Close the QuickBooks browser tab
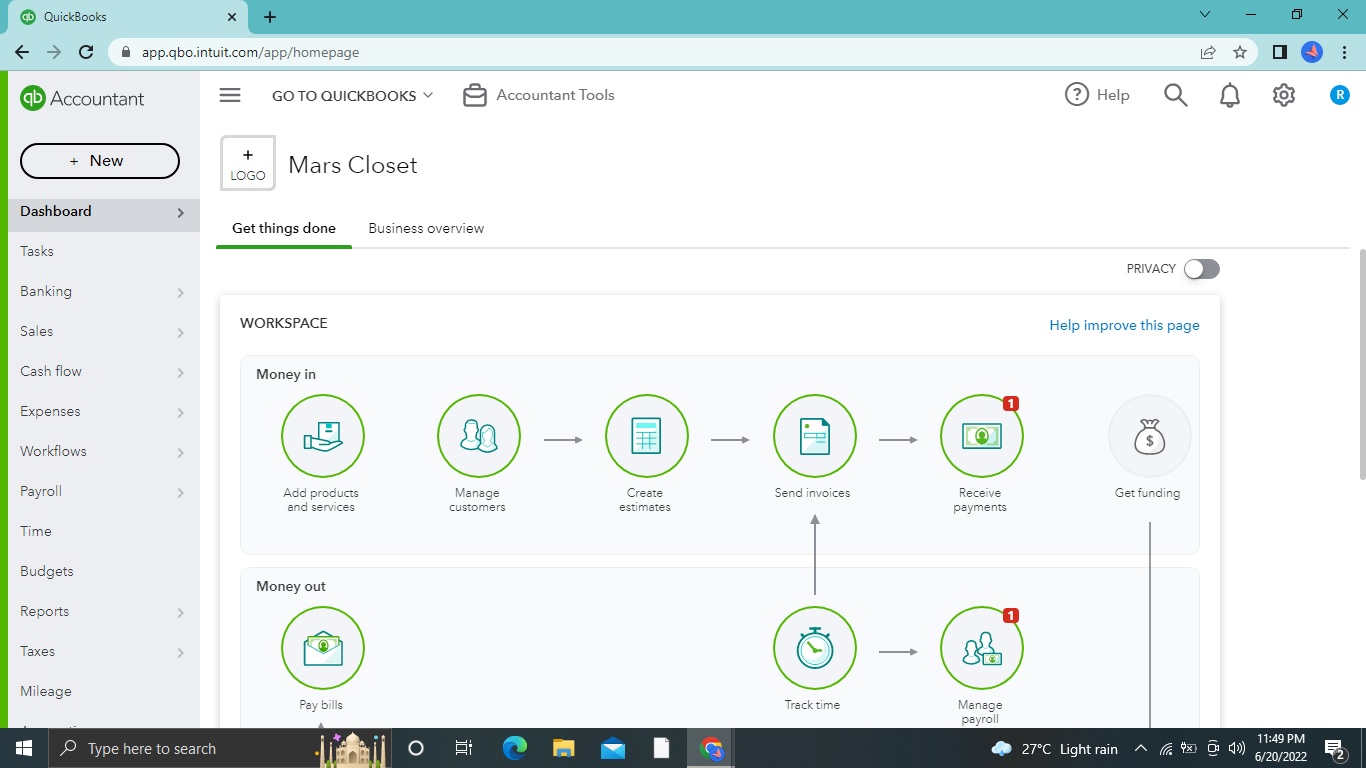The width and height of the screenshot is (1366, 768). pos(231,17)
